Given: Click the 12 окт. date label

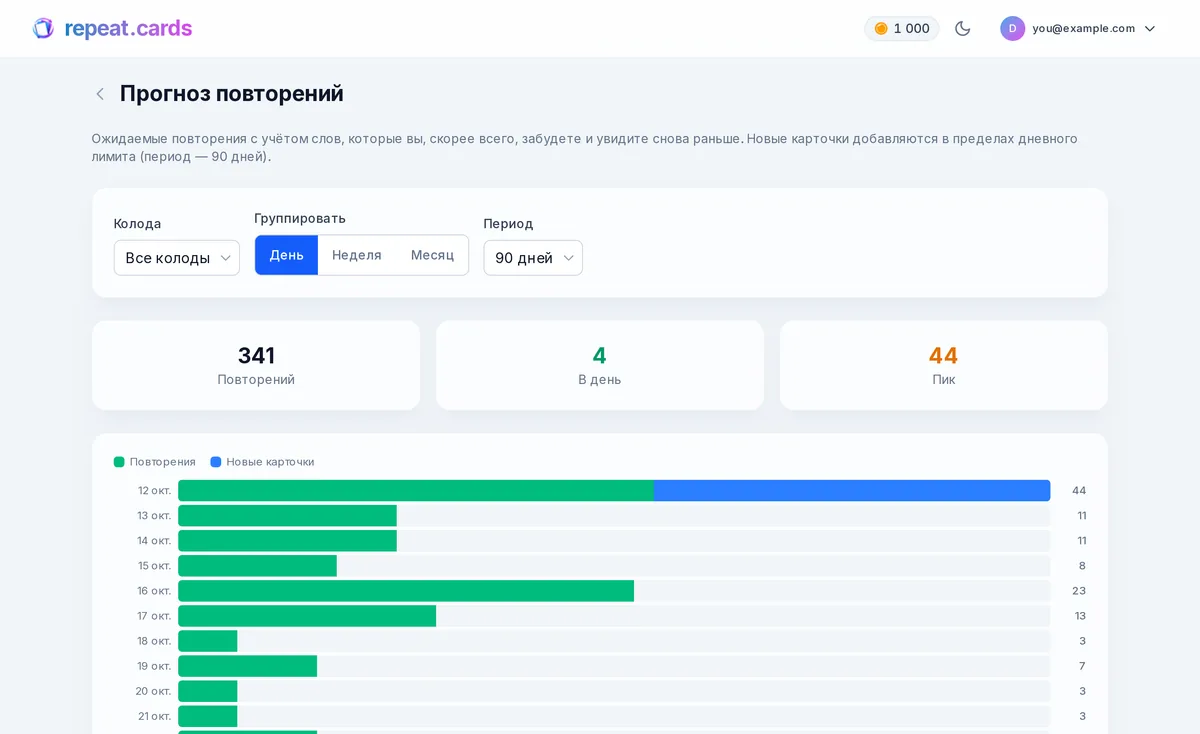Looking at the screenshot, I should 155,490.
